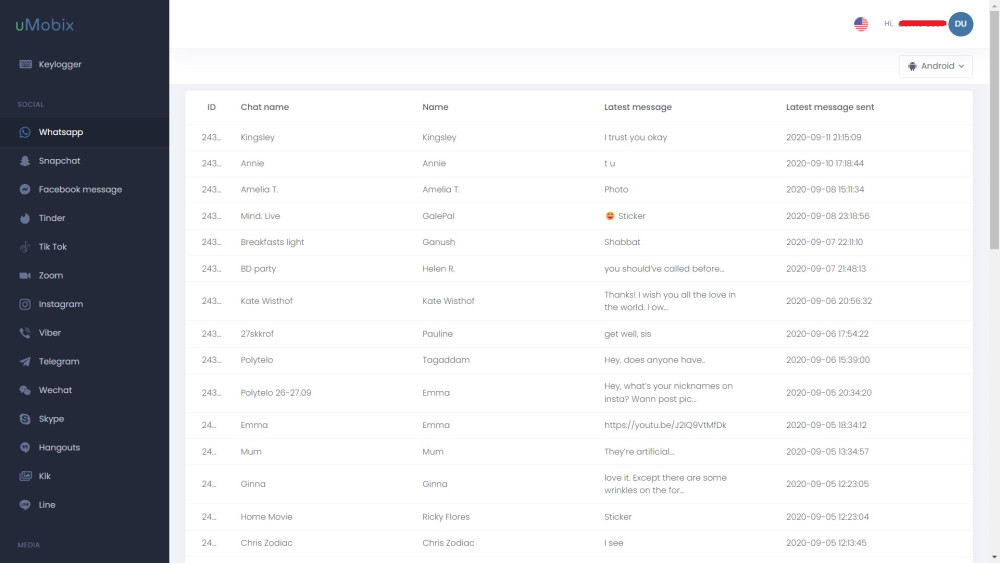Open the Amelia T. chat name
The image size is (1000, 563).
[259, 189]
